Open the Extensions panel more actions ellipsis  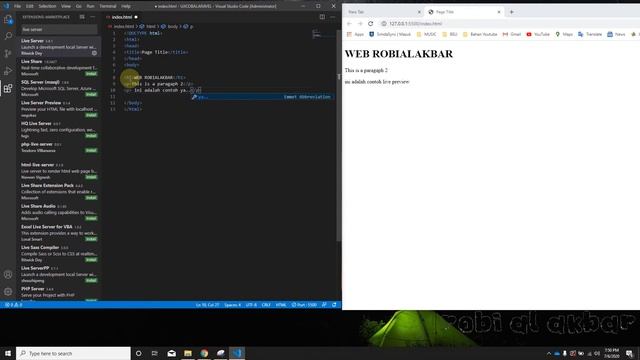(93, 17)
